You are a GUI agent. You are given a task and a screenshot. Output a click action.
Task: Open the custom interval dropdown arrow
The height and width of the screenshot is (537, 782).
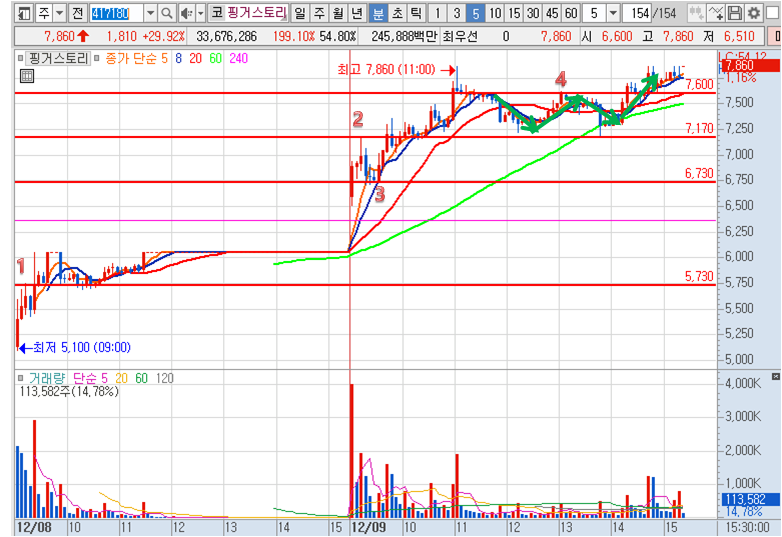(613, 13)
